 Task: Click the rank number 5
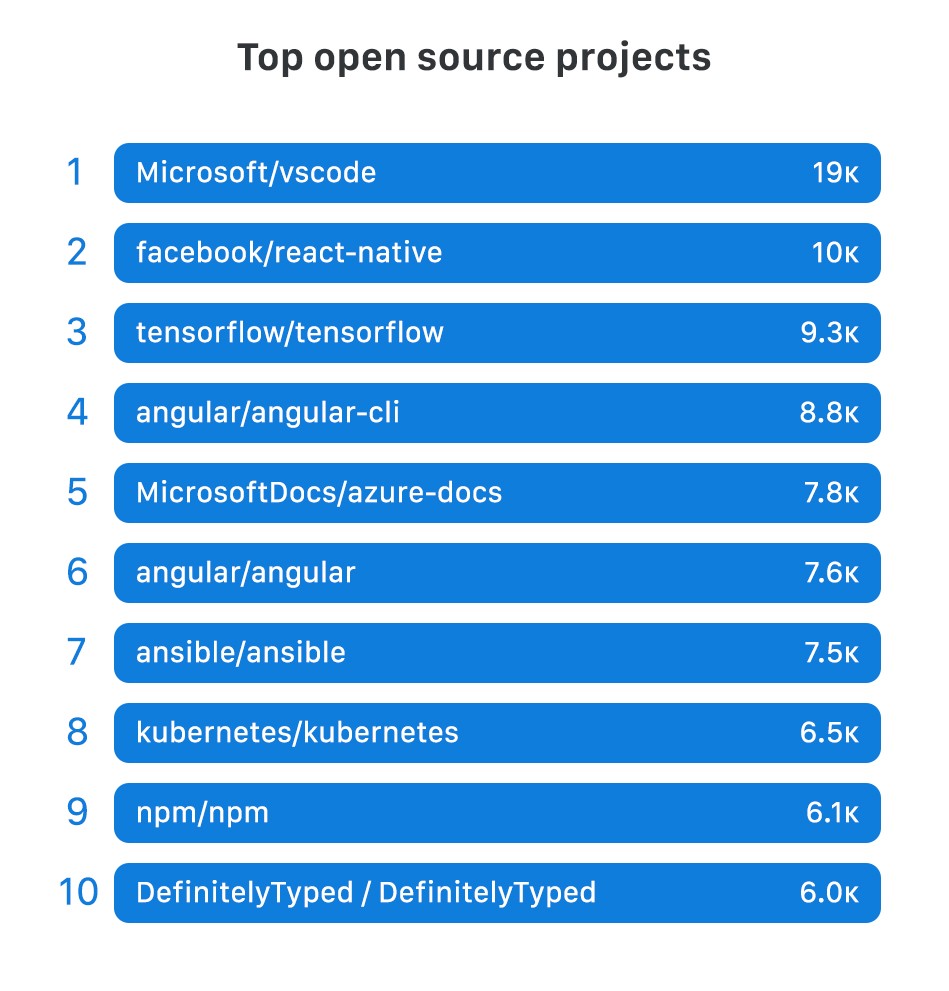point(77,493)
